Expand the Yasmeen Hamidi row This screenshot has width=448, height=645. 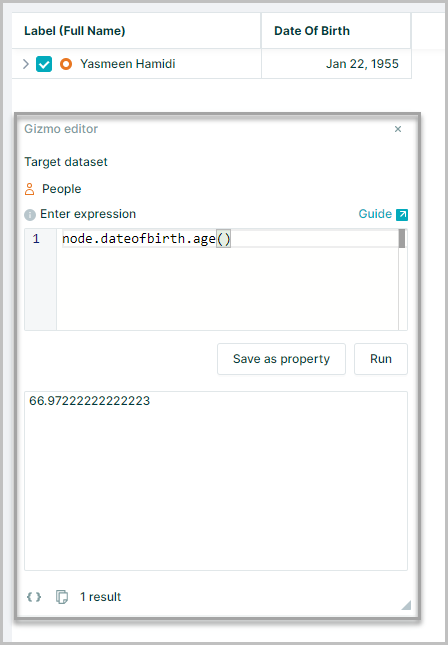click(26, 64)
